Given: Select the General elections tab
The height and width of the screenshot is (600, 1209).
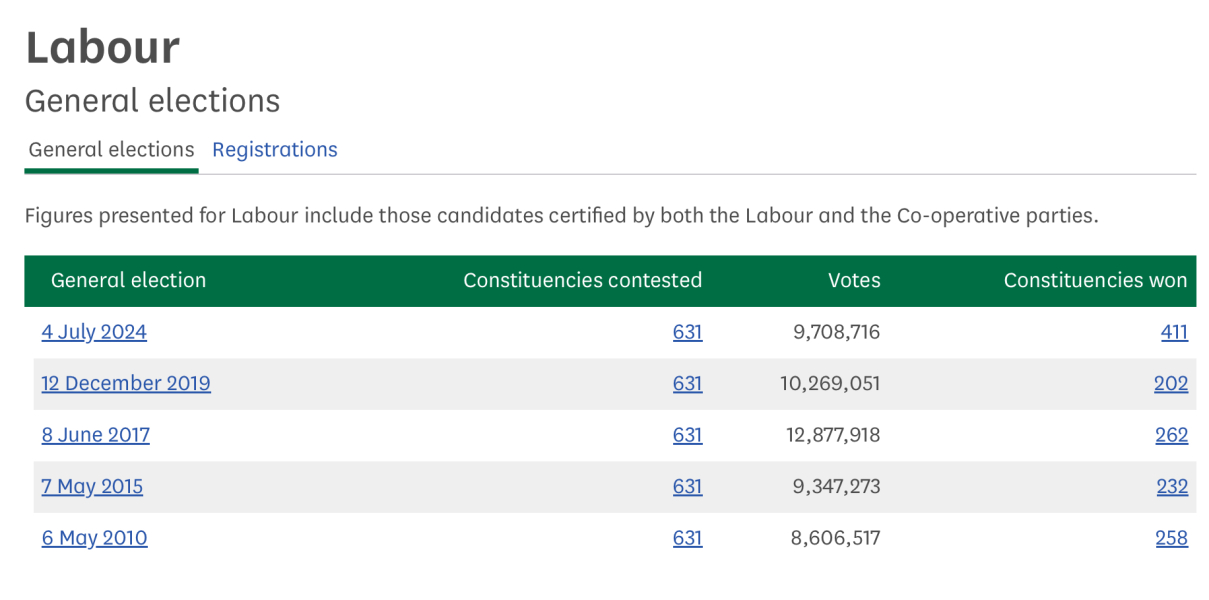Looking at the screenshot, I should (x=111, y=150).
